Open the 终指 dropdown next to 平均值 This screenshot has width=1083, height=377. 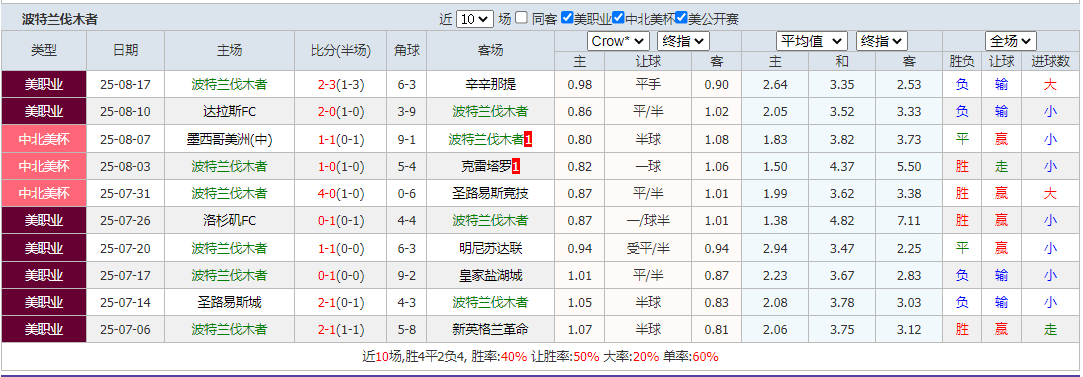[x=881, y=41]
